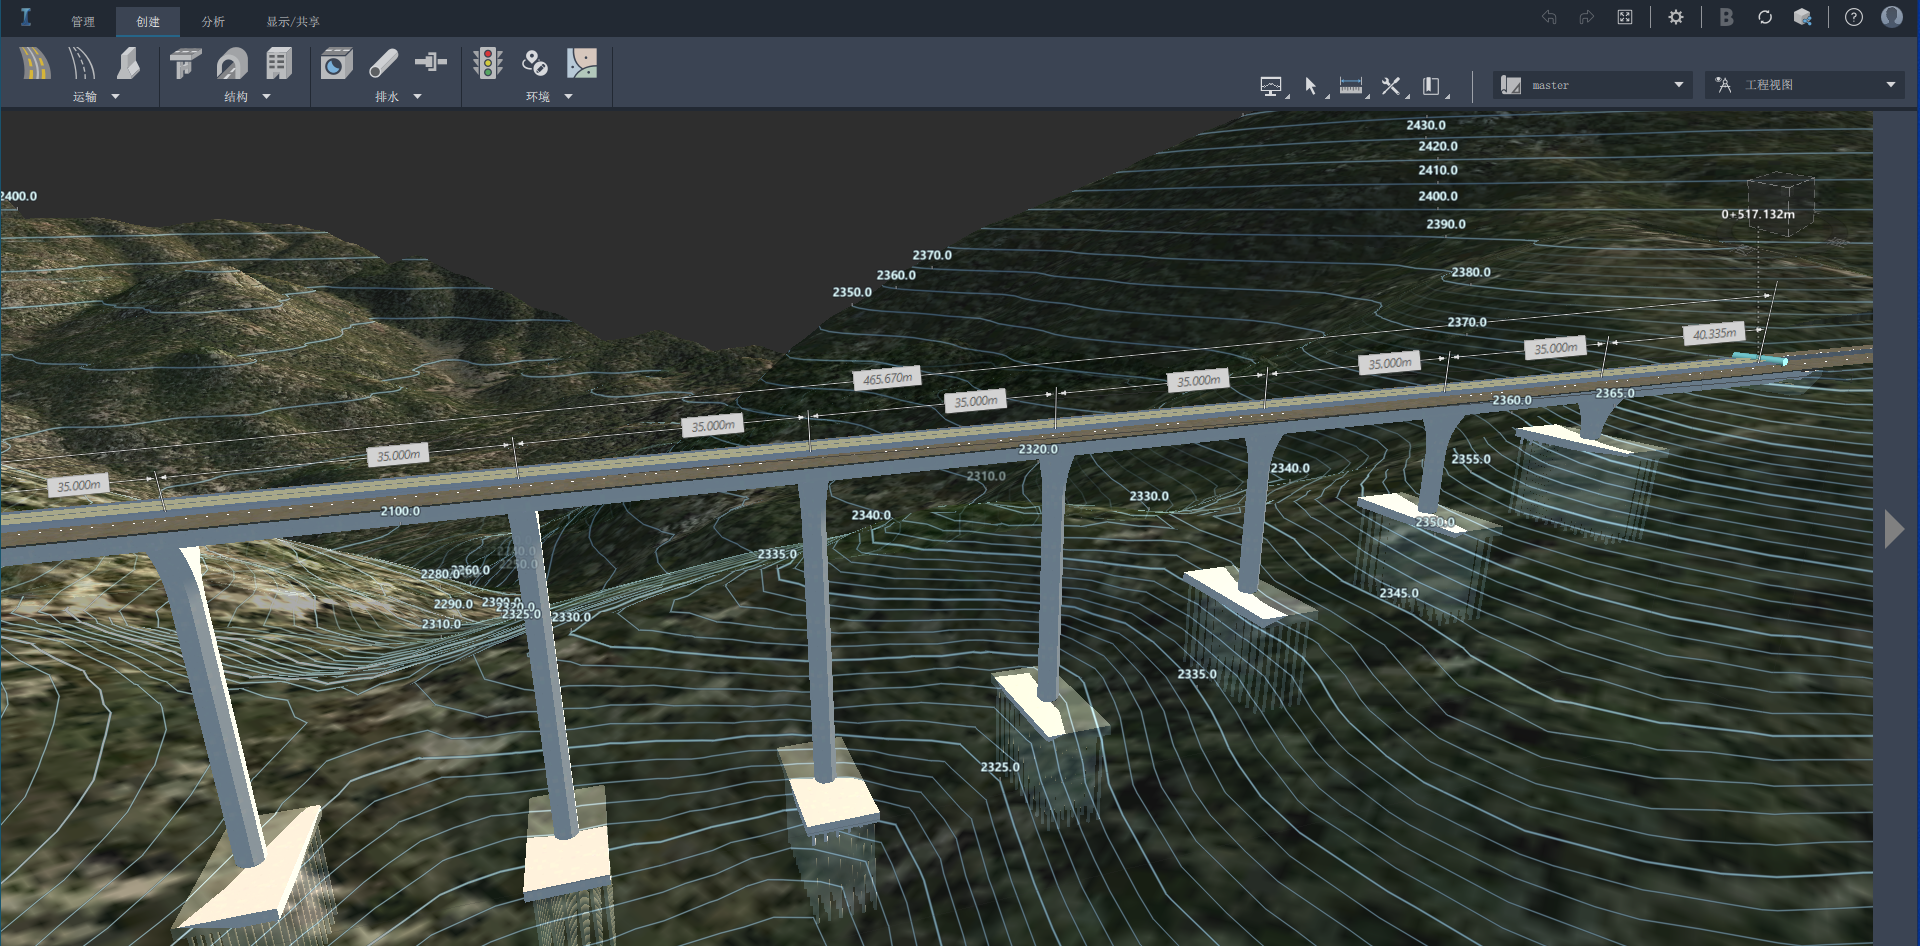Click the 465.670m total length dimension
This screenshot has height=946, width=1920.
tap(887, 378)
